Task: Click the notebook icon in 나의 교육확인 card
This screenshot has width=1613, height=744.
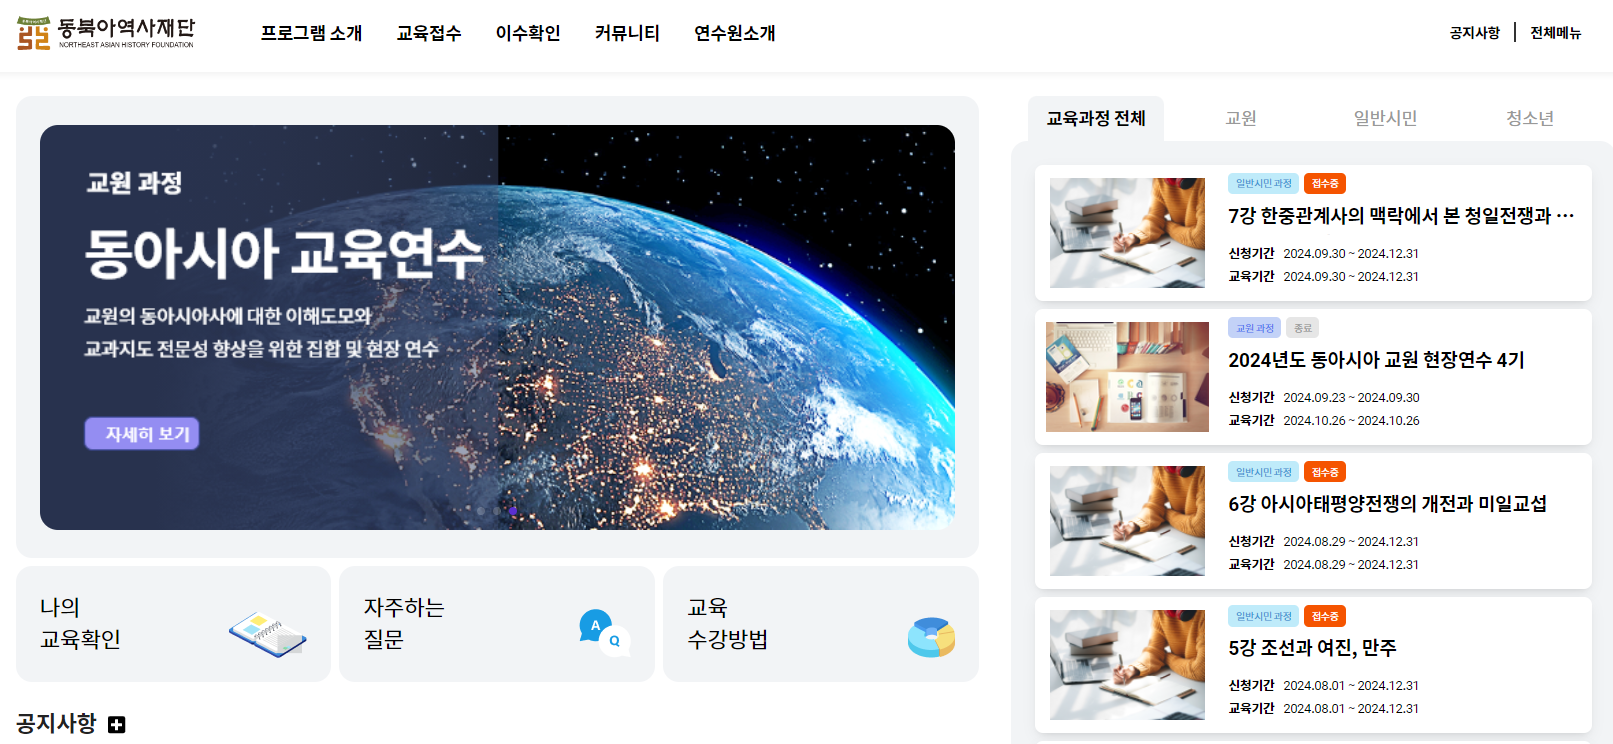Action: 267,634
